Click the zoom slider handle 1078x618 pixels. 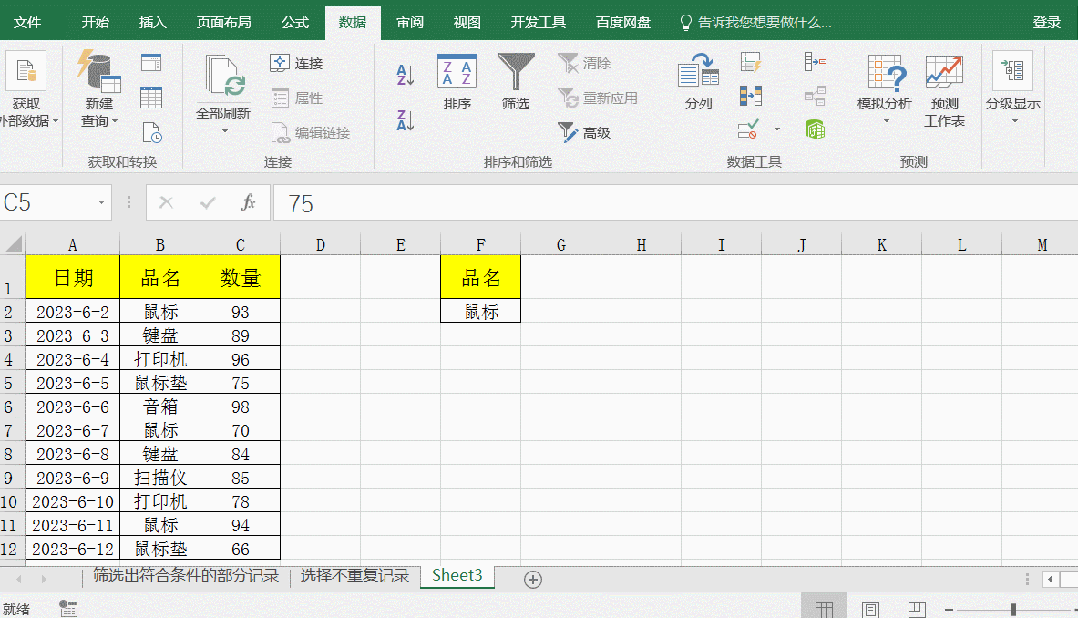(x=1013, y=609)
